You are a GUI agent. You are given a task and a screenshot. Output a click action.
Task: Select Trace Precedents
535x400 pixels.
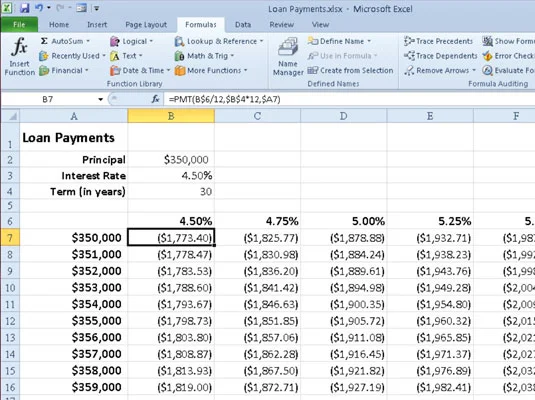point(438,41)
